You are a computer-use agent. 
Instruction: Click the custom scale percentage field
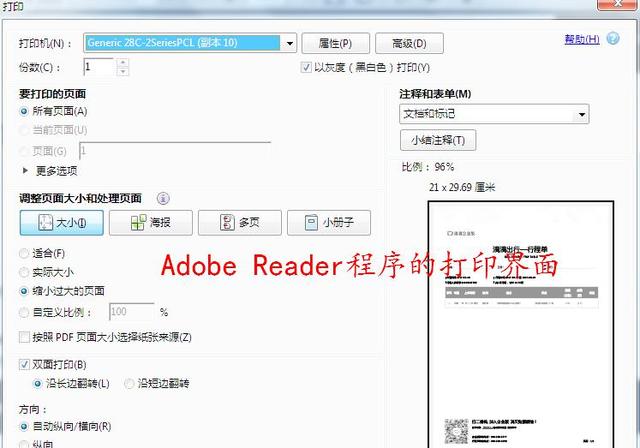click(x=132, y=312)
